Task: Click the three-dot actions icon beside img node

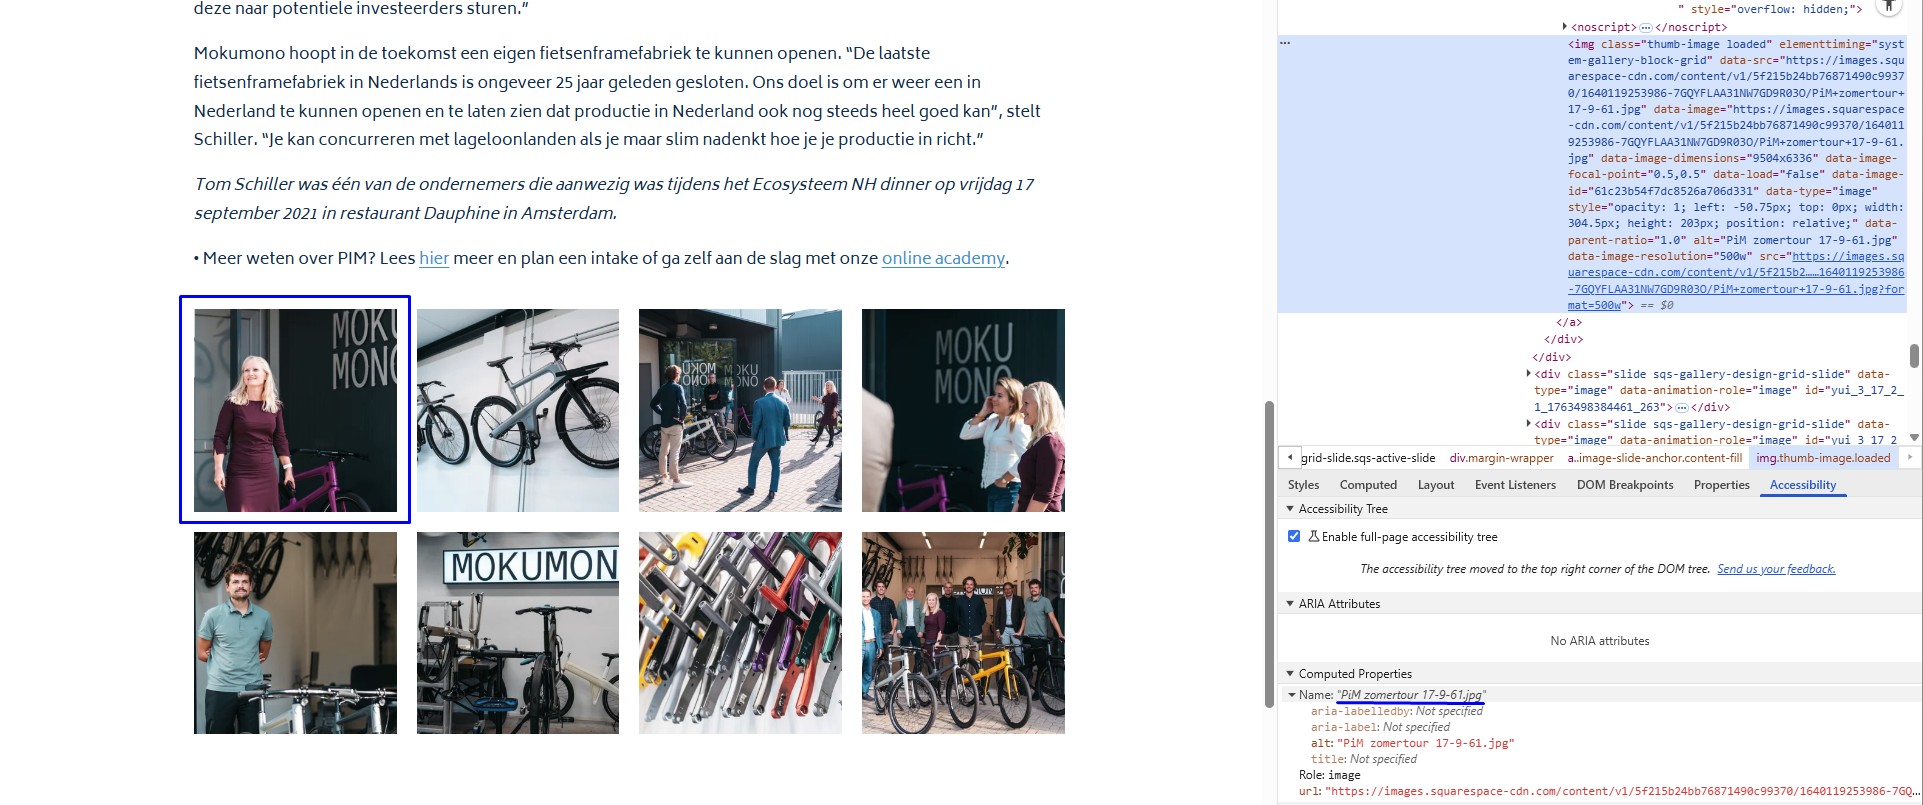Action: (1286, 44)
